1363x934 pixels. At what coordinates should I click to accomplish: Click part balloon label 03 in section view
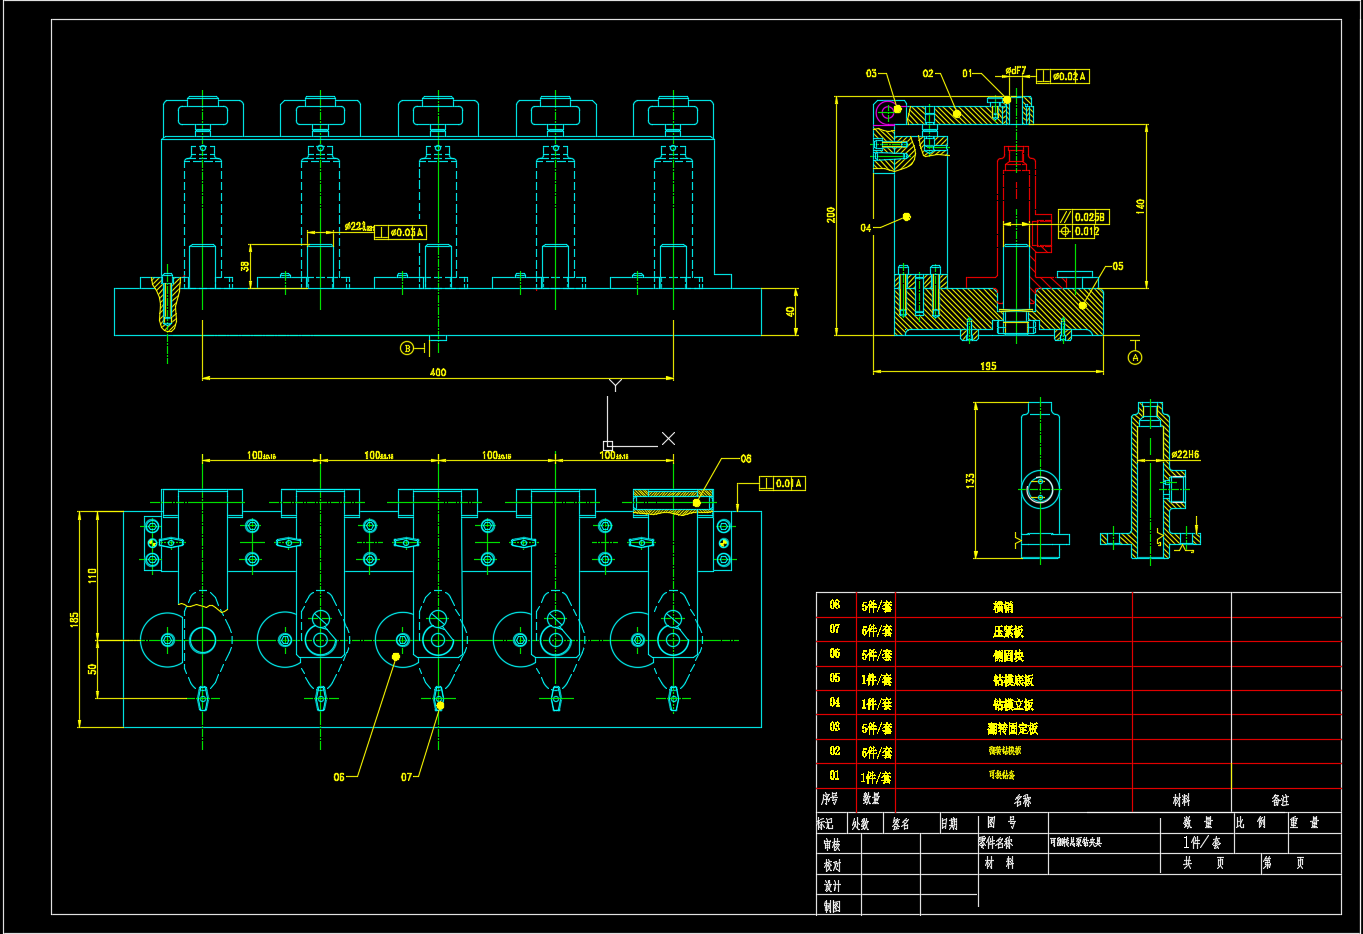point(871,74)
